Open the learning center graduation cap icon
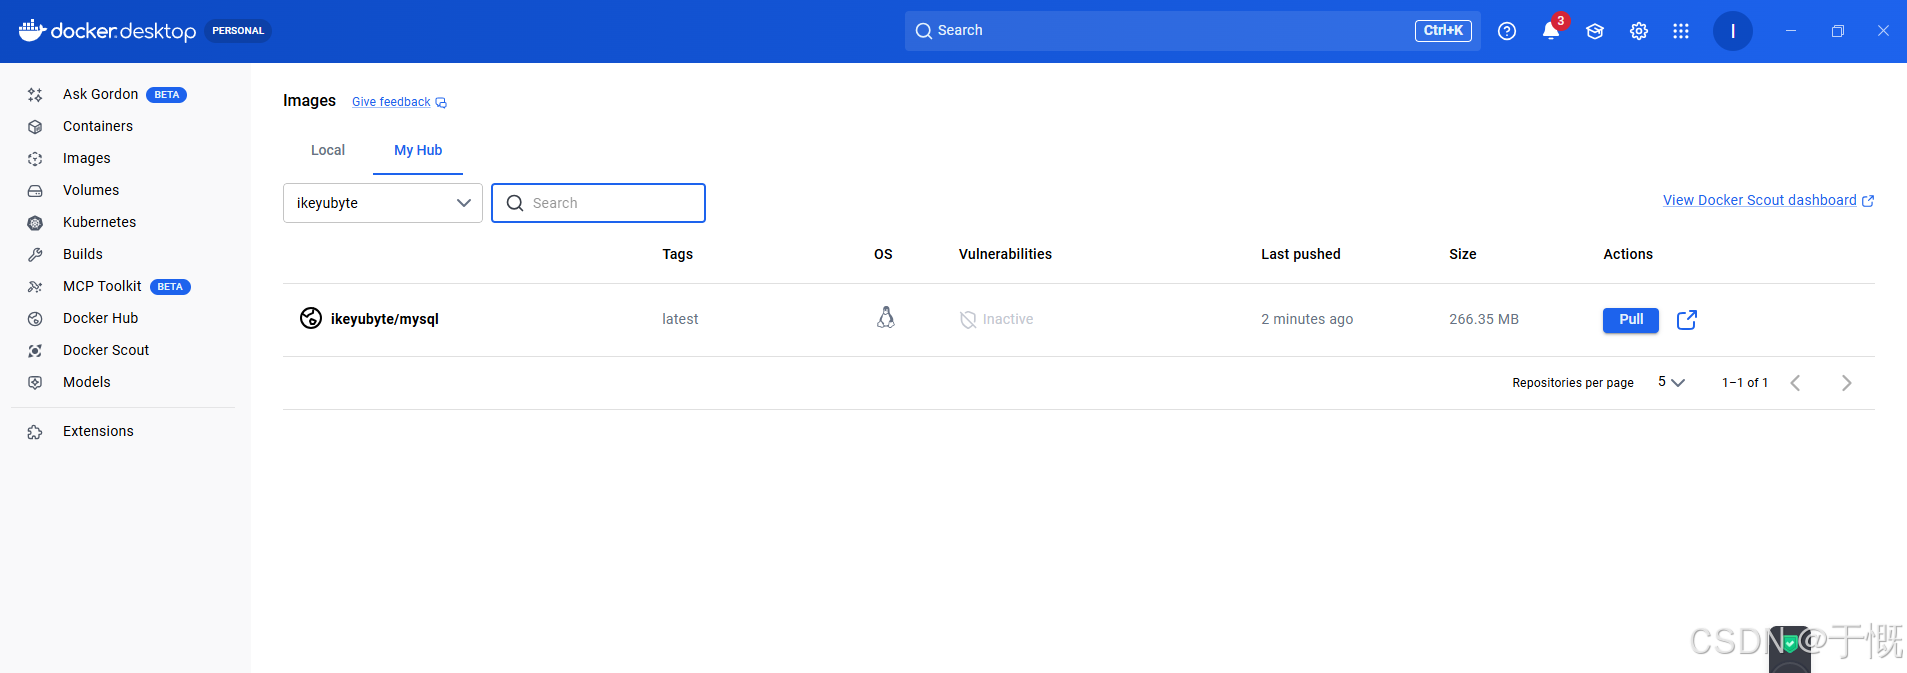The image size is (1907, 673). pos(1595,31)
